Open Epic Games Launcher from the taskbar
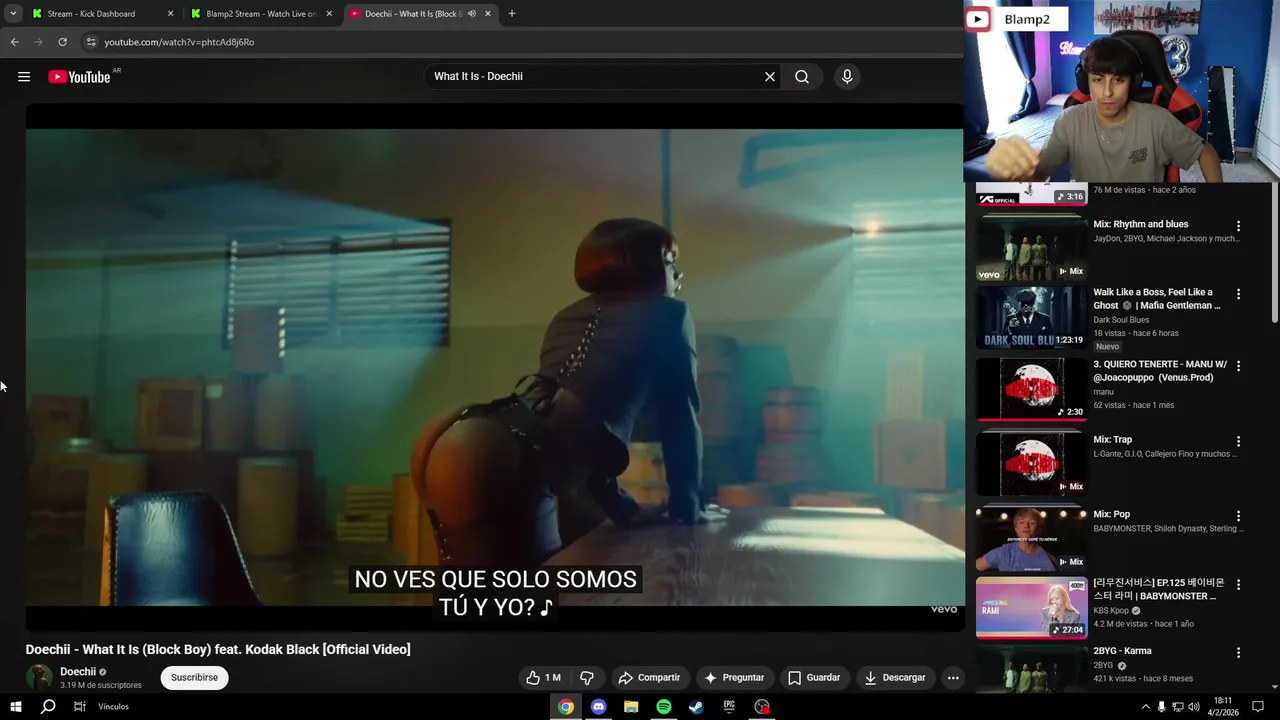This screenshot has width=1280, height=720. click(729, 707)
